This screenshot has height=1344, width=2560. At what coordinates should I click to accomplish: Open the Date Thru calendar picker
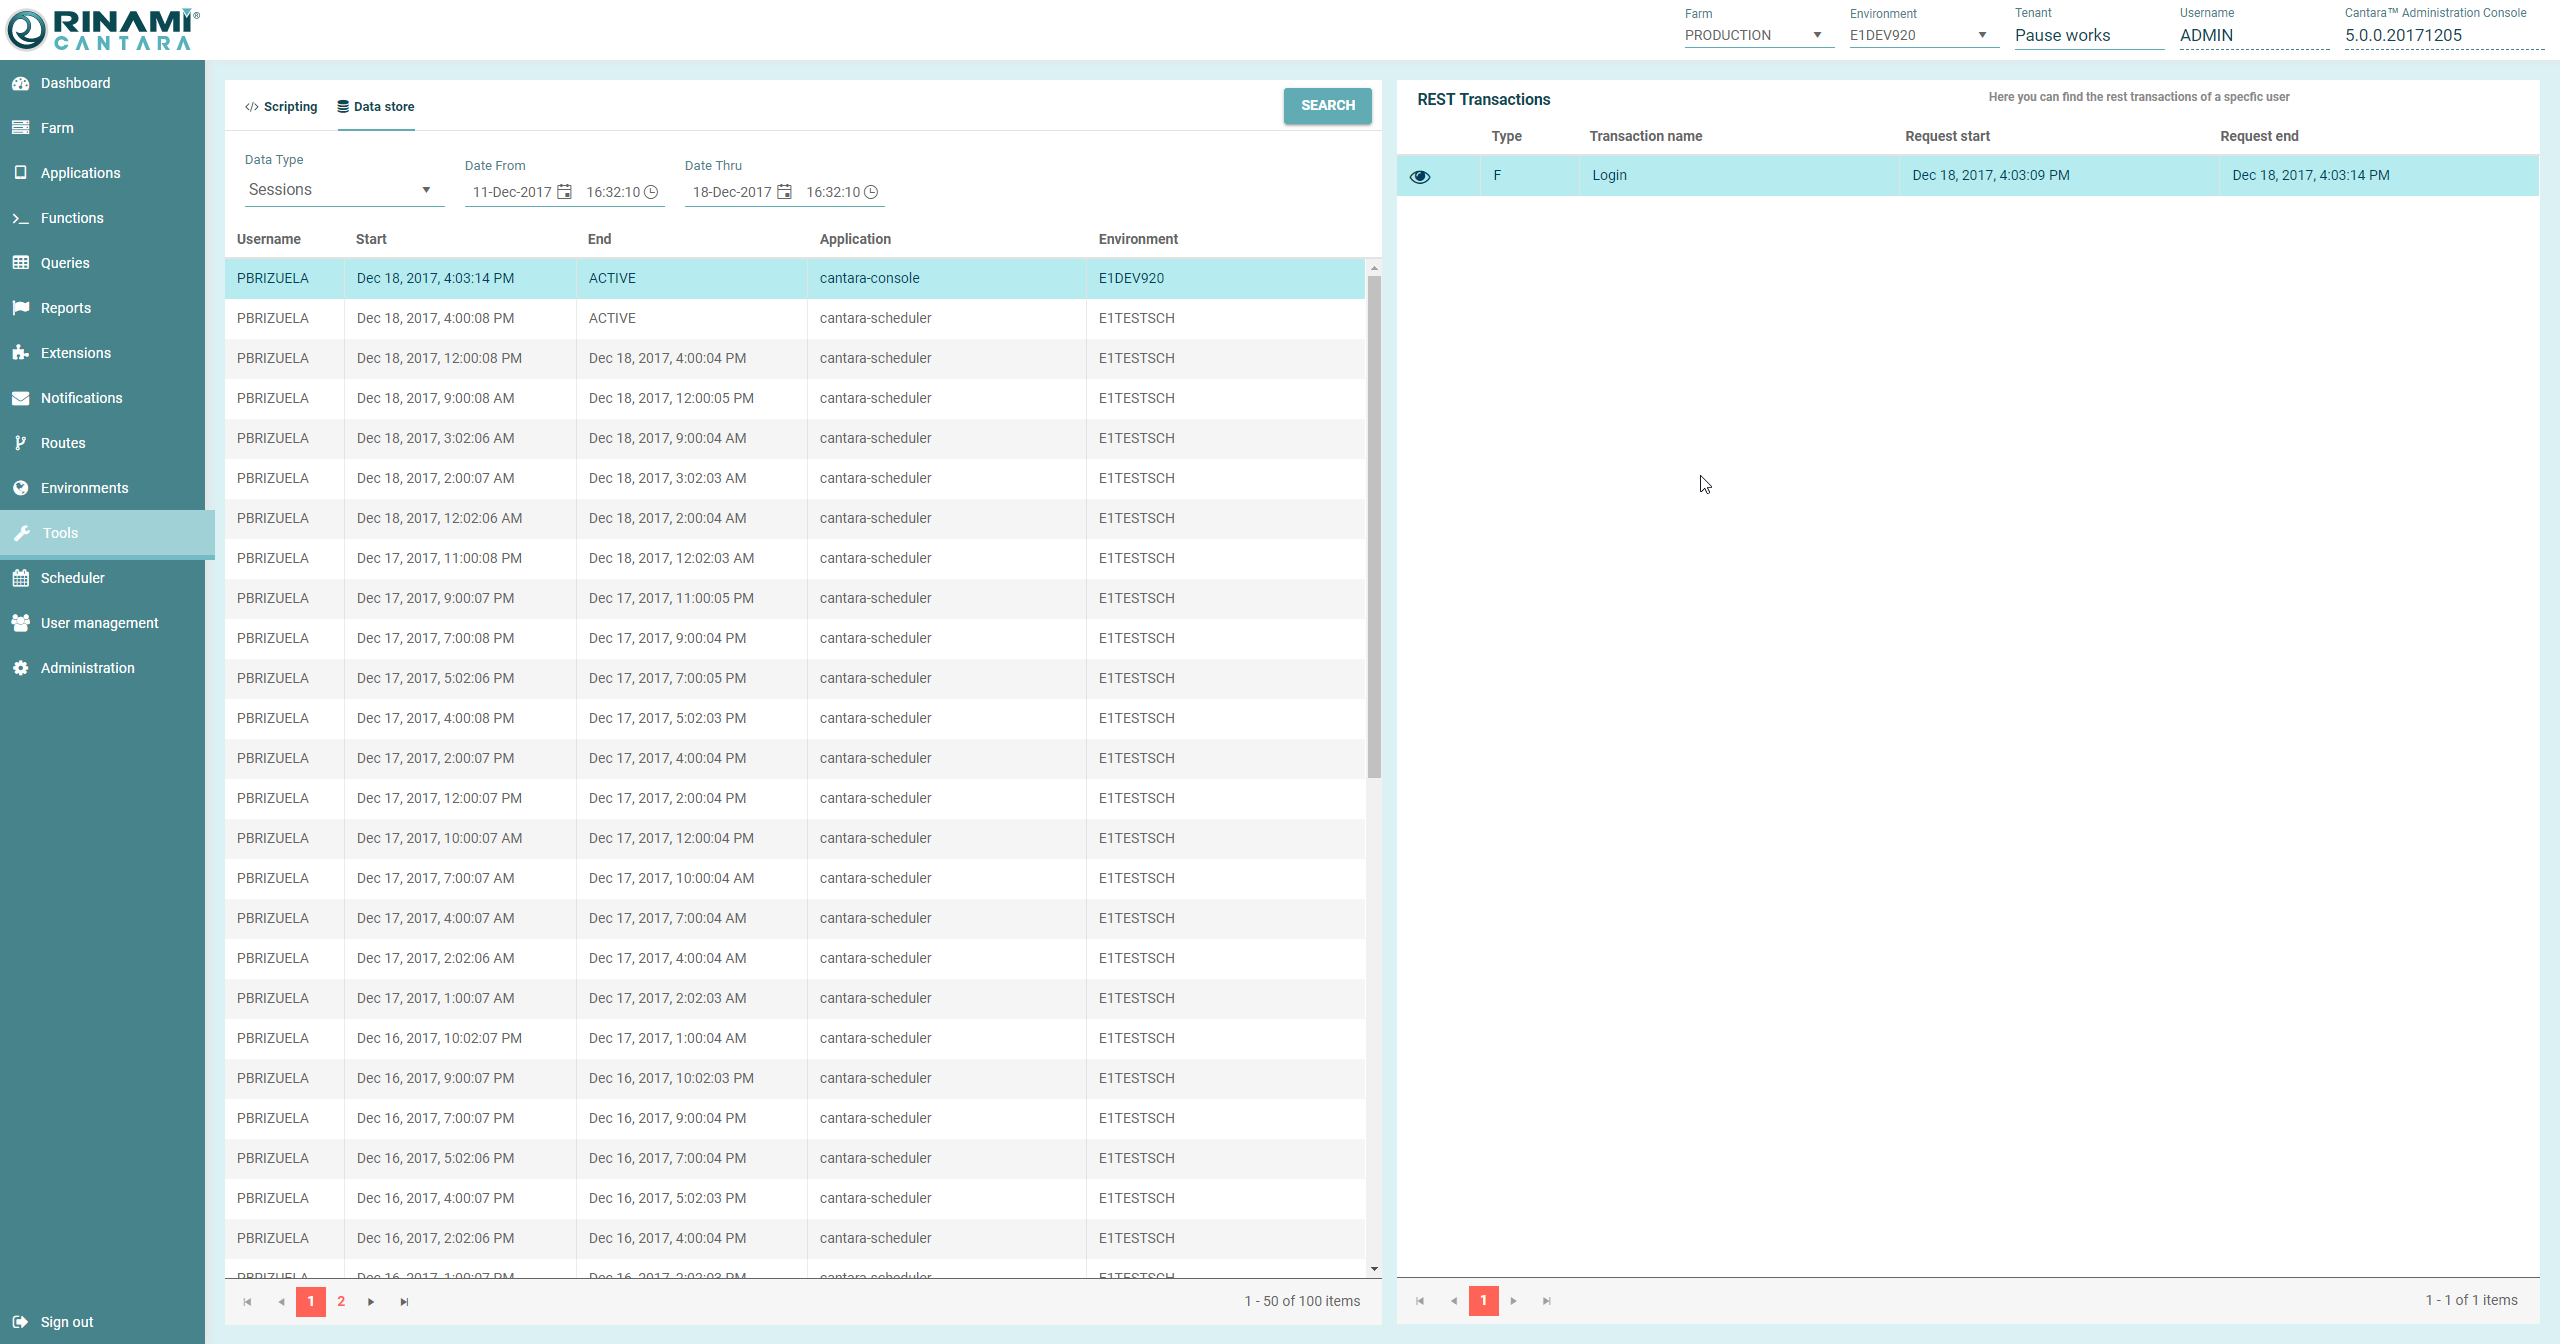click(x=784, y=192)
